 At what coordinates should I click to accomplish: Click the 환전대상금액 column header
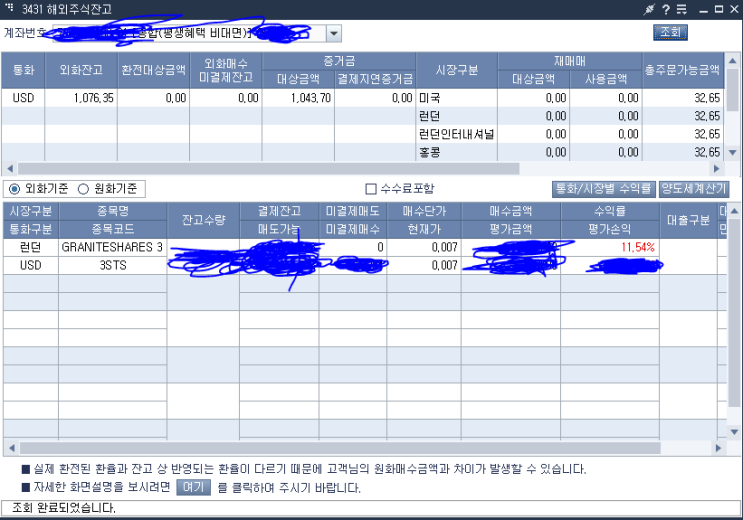tap(154, 70)
